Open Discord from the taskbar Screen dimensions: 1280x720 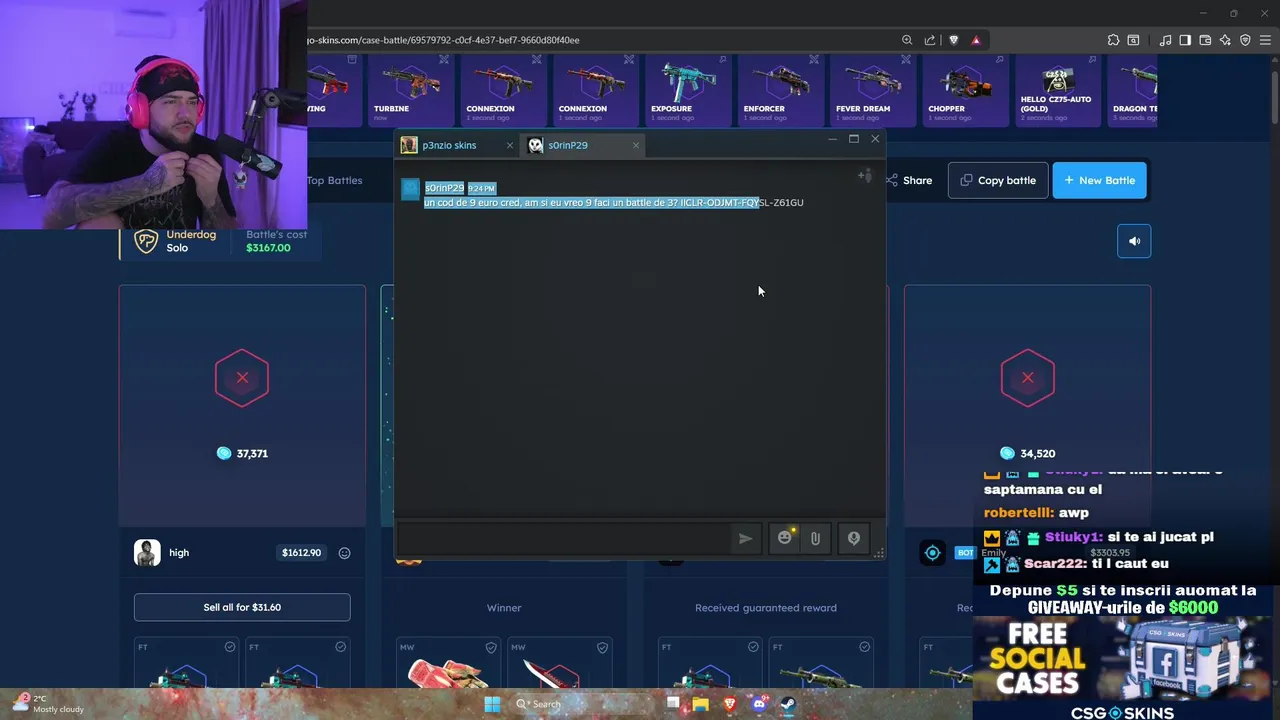[x=759, y=704]
